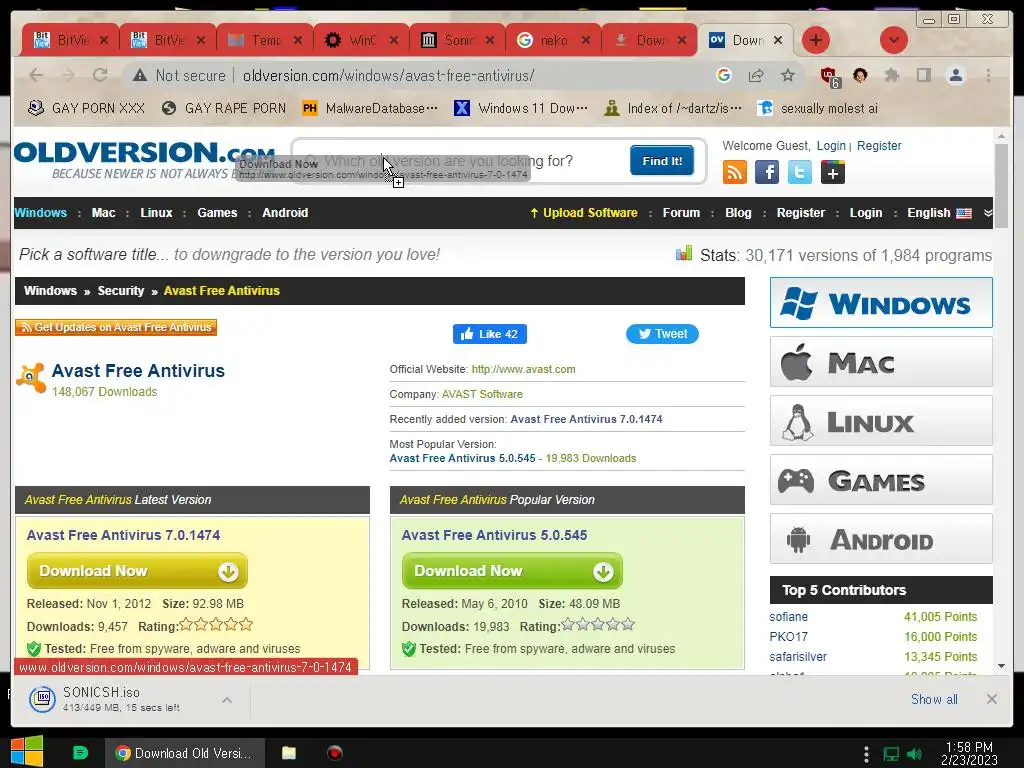Viewport: 1024px width, 768px height.
Task: Bookmark this page with the star
Action: pos(788,75)
